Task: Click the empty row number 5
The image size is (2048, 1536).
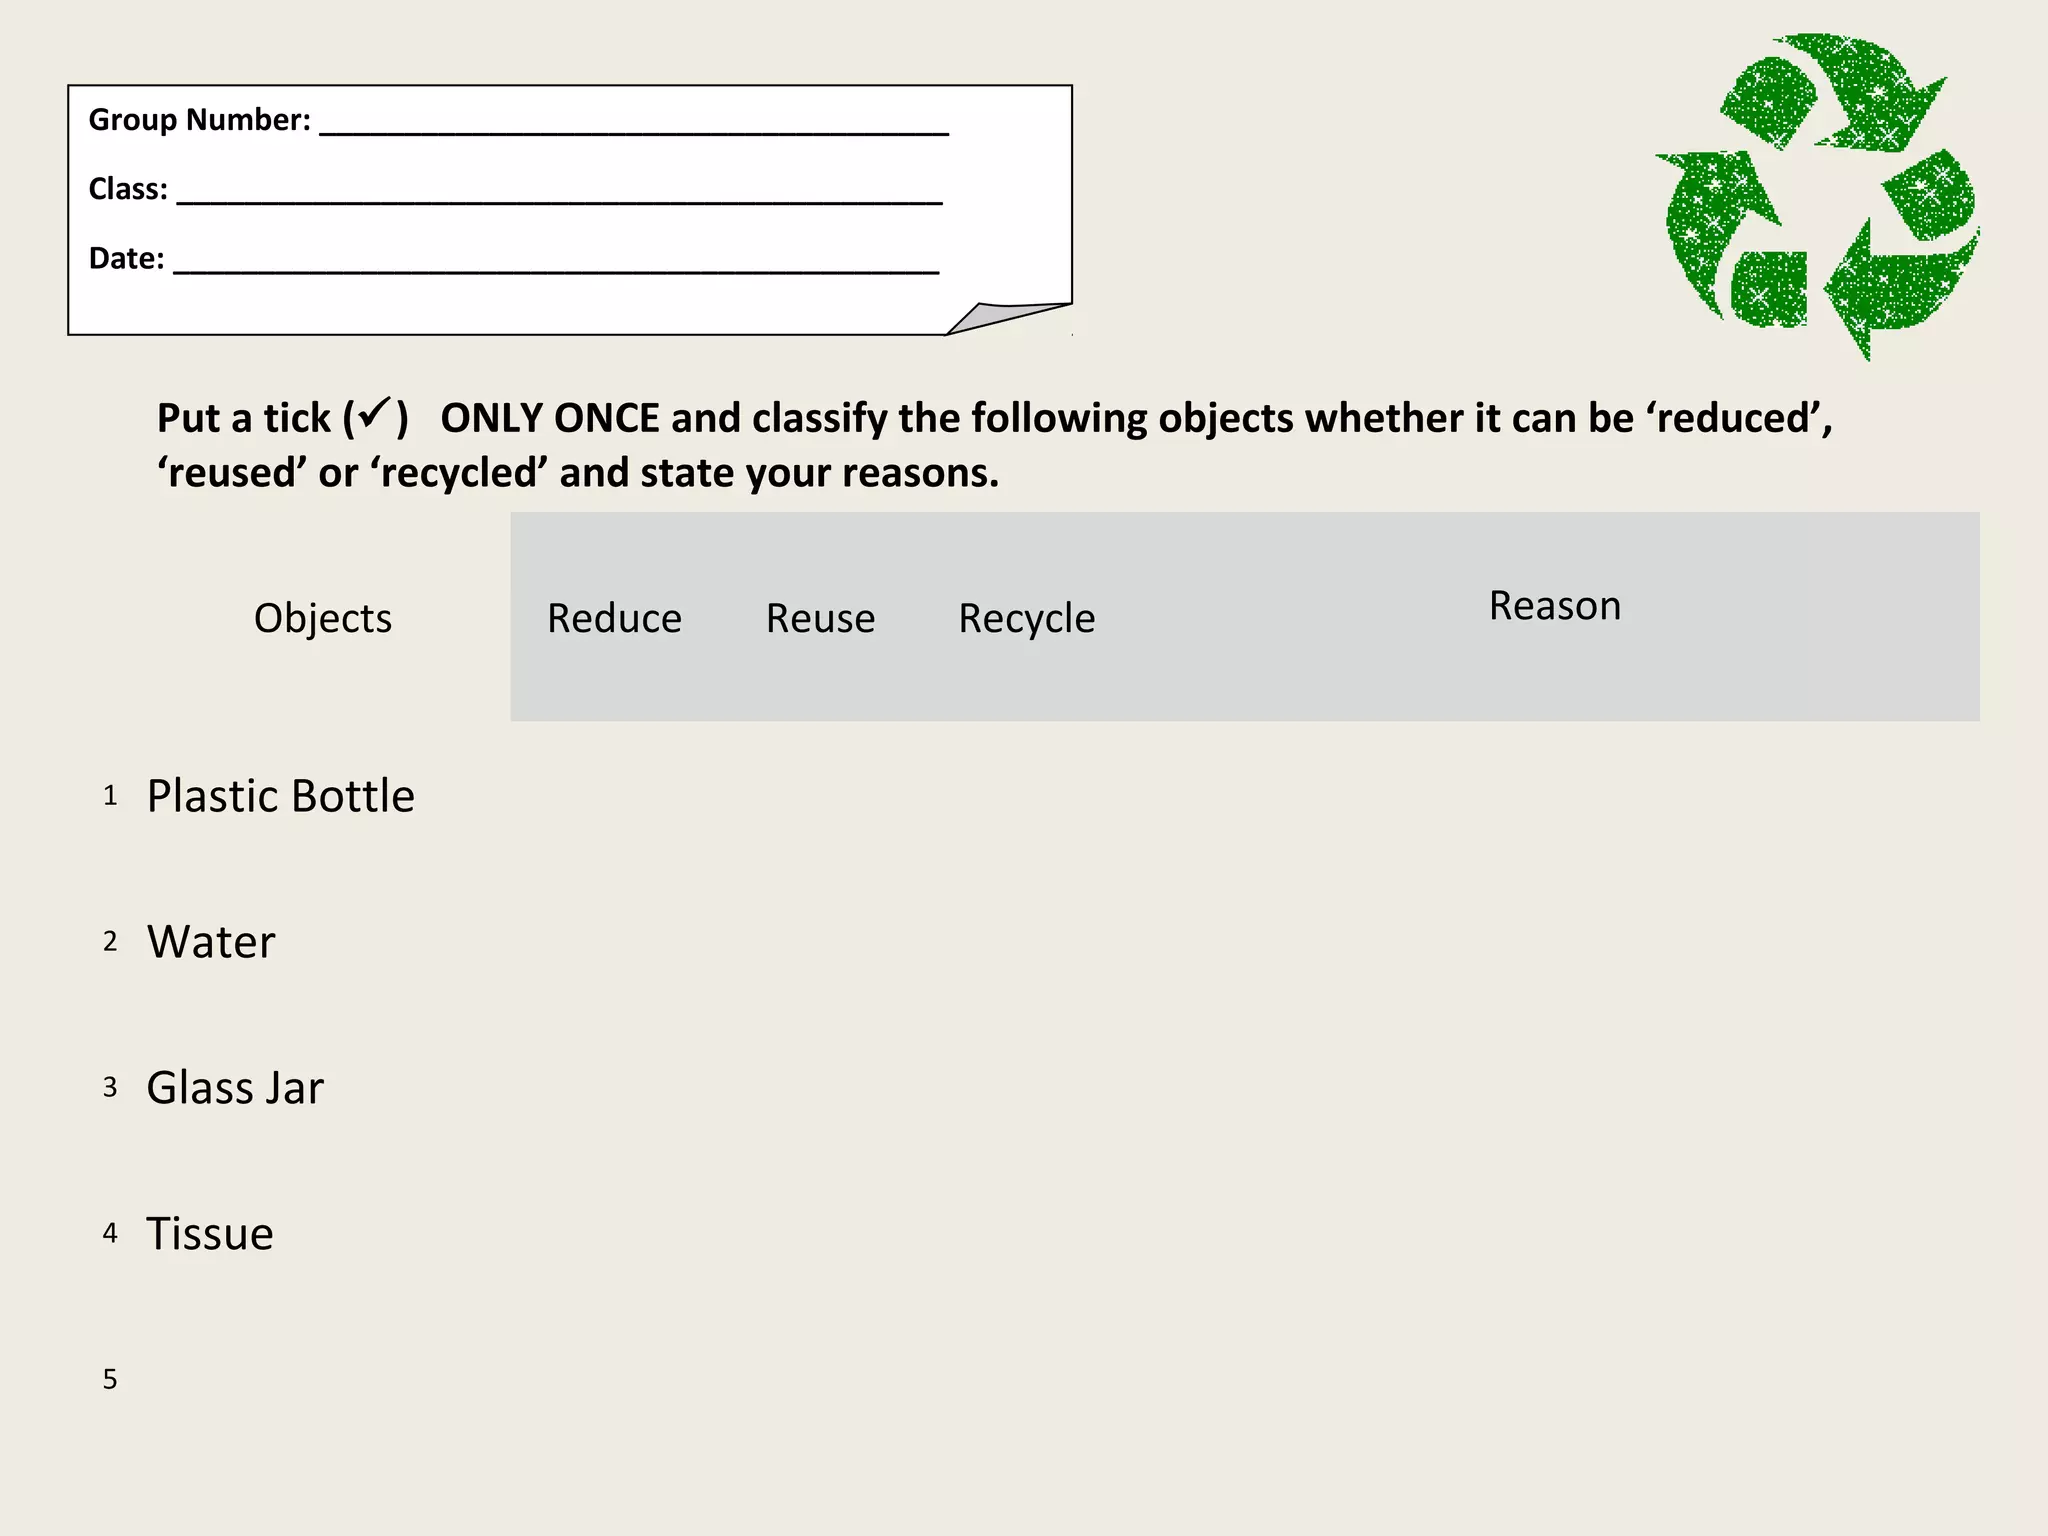Action: [x=110, y=1380]
